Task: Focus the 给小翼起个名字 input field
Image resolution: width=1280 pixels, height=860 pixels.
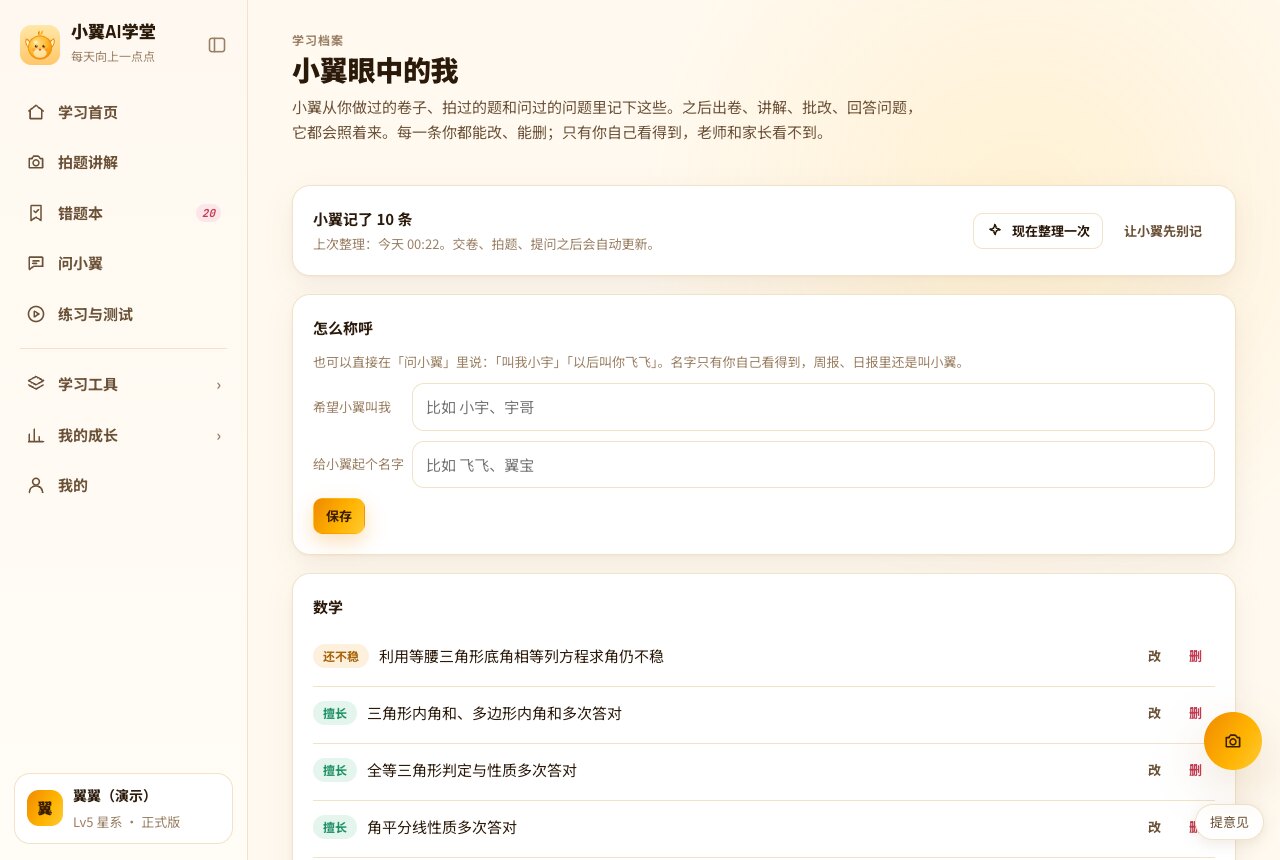Action: [x=813, y=465]
